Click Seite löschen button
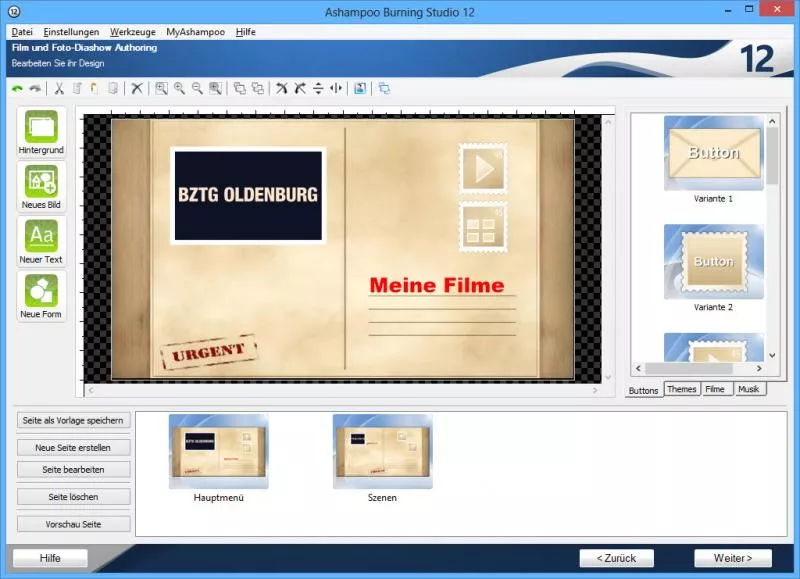 pos(73,496)
